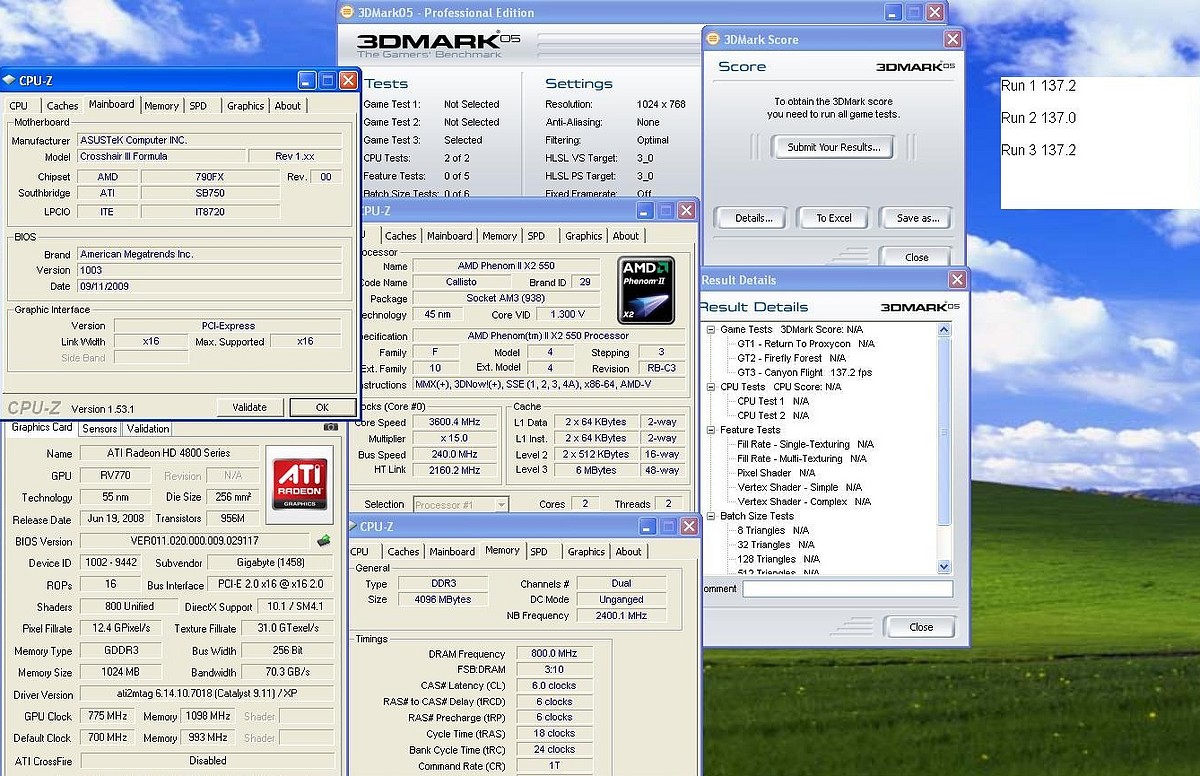1200x776 pixels.
Task: Open score Details in 3DMark Score
Action: tap(753, 218)
